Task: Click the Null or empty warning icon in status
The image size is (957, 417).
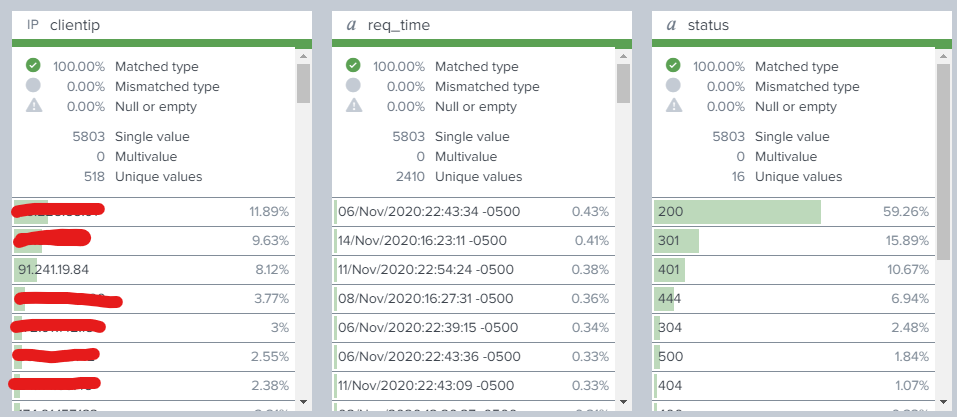Action: pyautogui.click(x=673, y=106)
